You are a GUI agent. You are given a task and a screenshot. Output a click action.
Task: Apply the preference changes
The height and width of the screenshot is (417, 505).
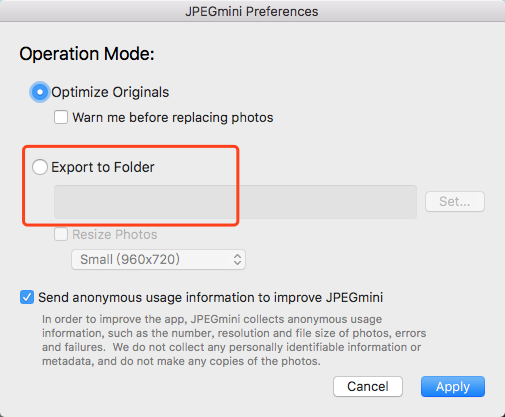pyautogui.click(x=453, y=387)
